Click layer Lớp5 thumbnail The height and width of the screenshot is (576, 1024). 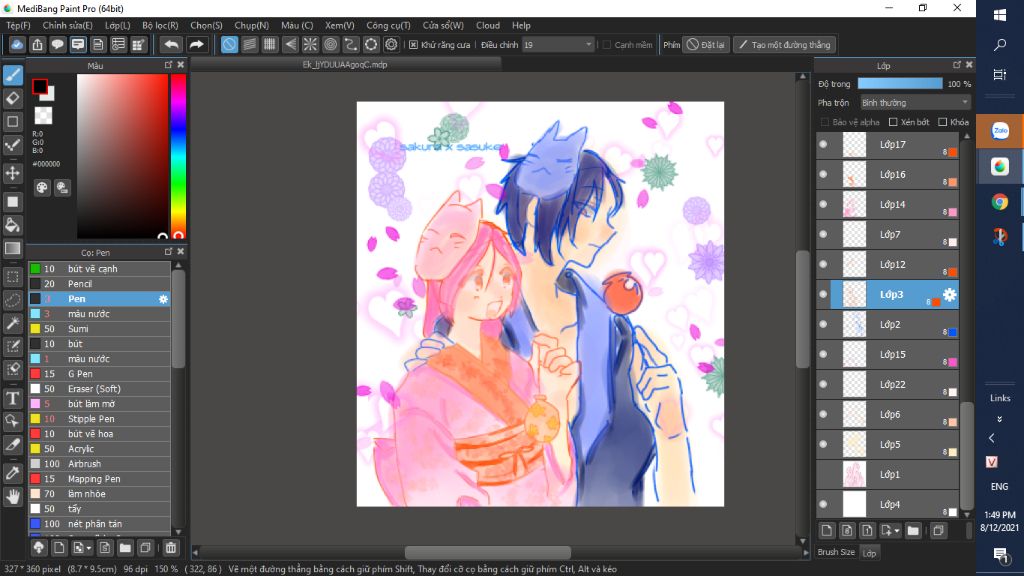pos(854,445)
